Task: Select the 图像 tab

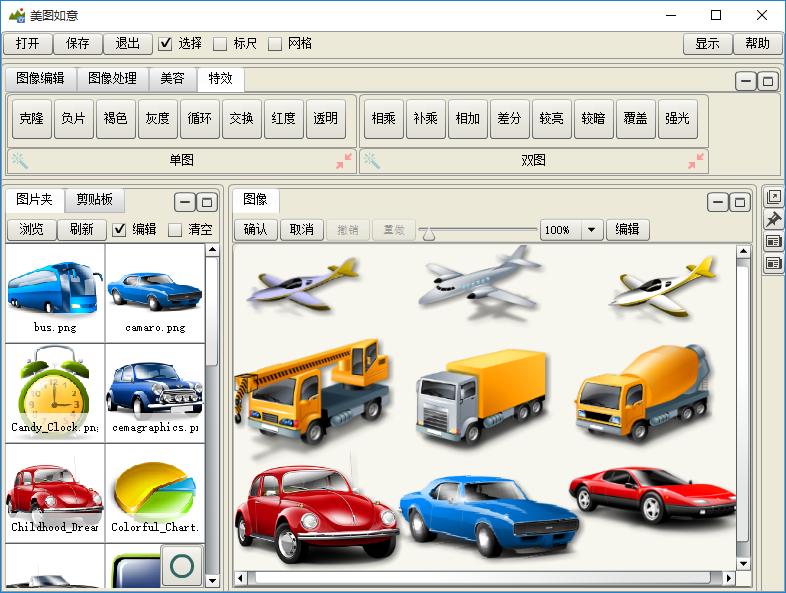Action: click(x=256, y=200)
